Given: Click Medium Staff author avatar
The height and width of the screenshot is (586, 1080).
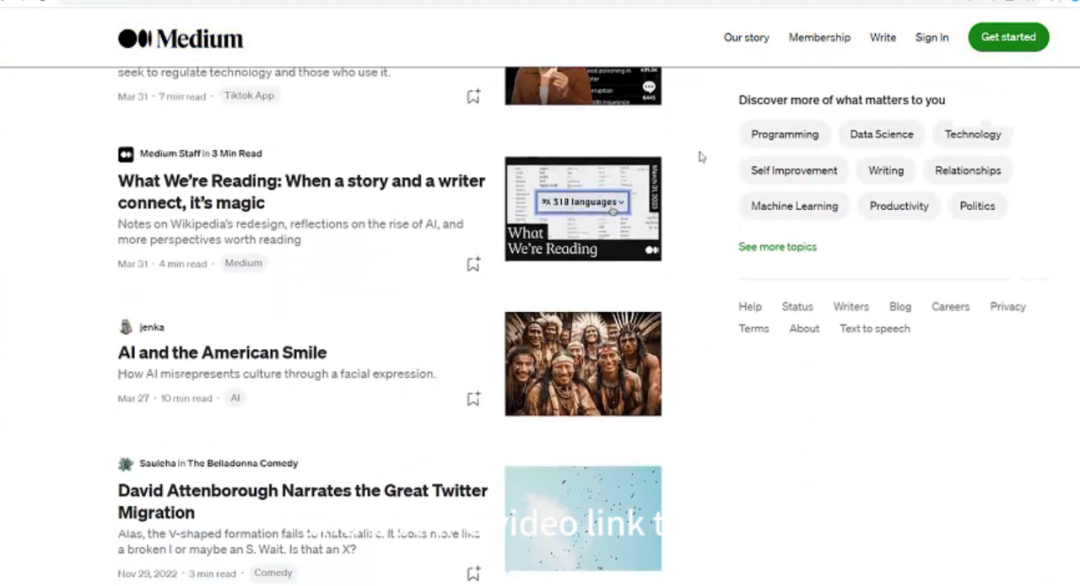Looking at the screenshot, I should pyautogui.click(x=126, y=154).
